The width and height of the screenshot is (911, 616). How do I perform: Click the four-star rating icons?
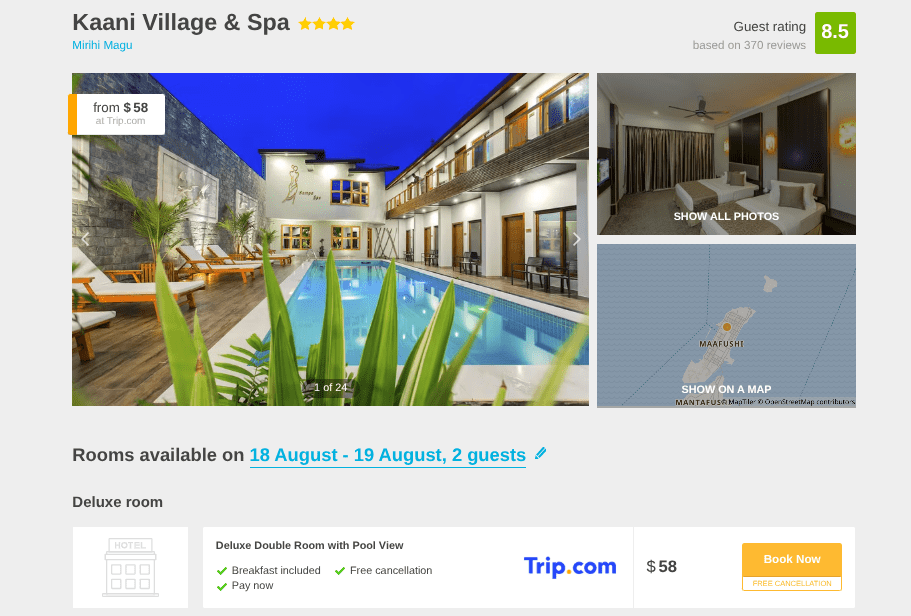(326, 24)
